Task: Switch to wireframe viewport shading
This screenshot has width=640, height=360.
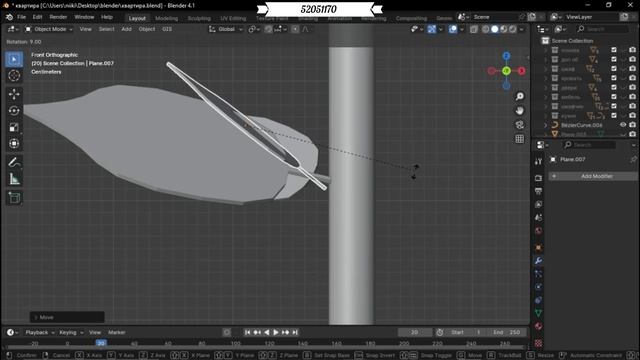Action: click(486, 29)
